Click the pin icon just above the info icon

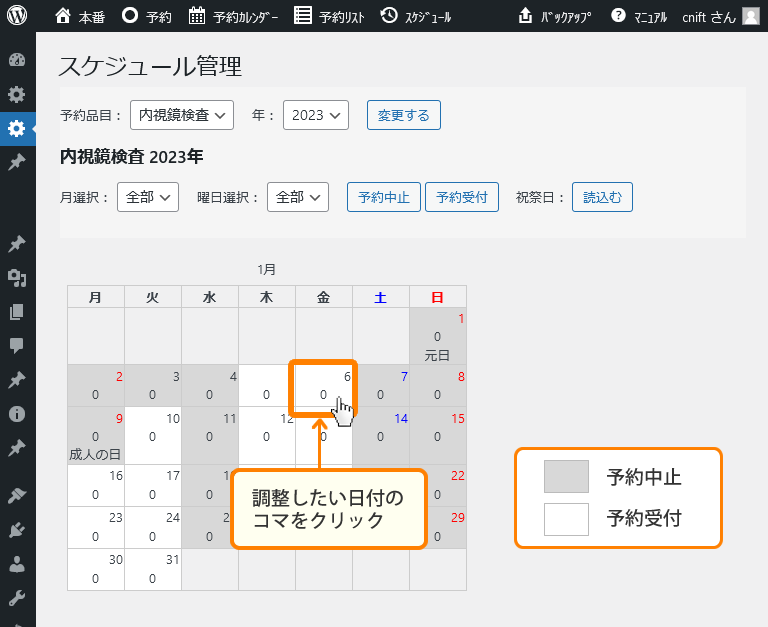pos(17,380)
